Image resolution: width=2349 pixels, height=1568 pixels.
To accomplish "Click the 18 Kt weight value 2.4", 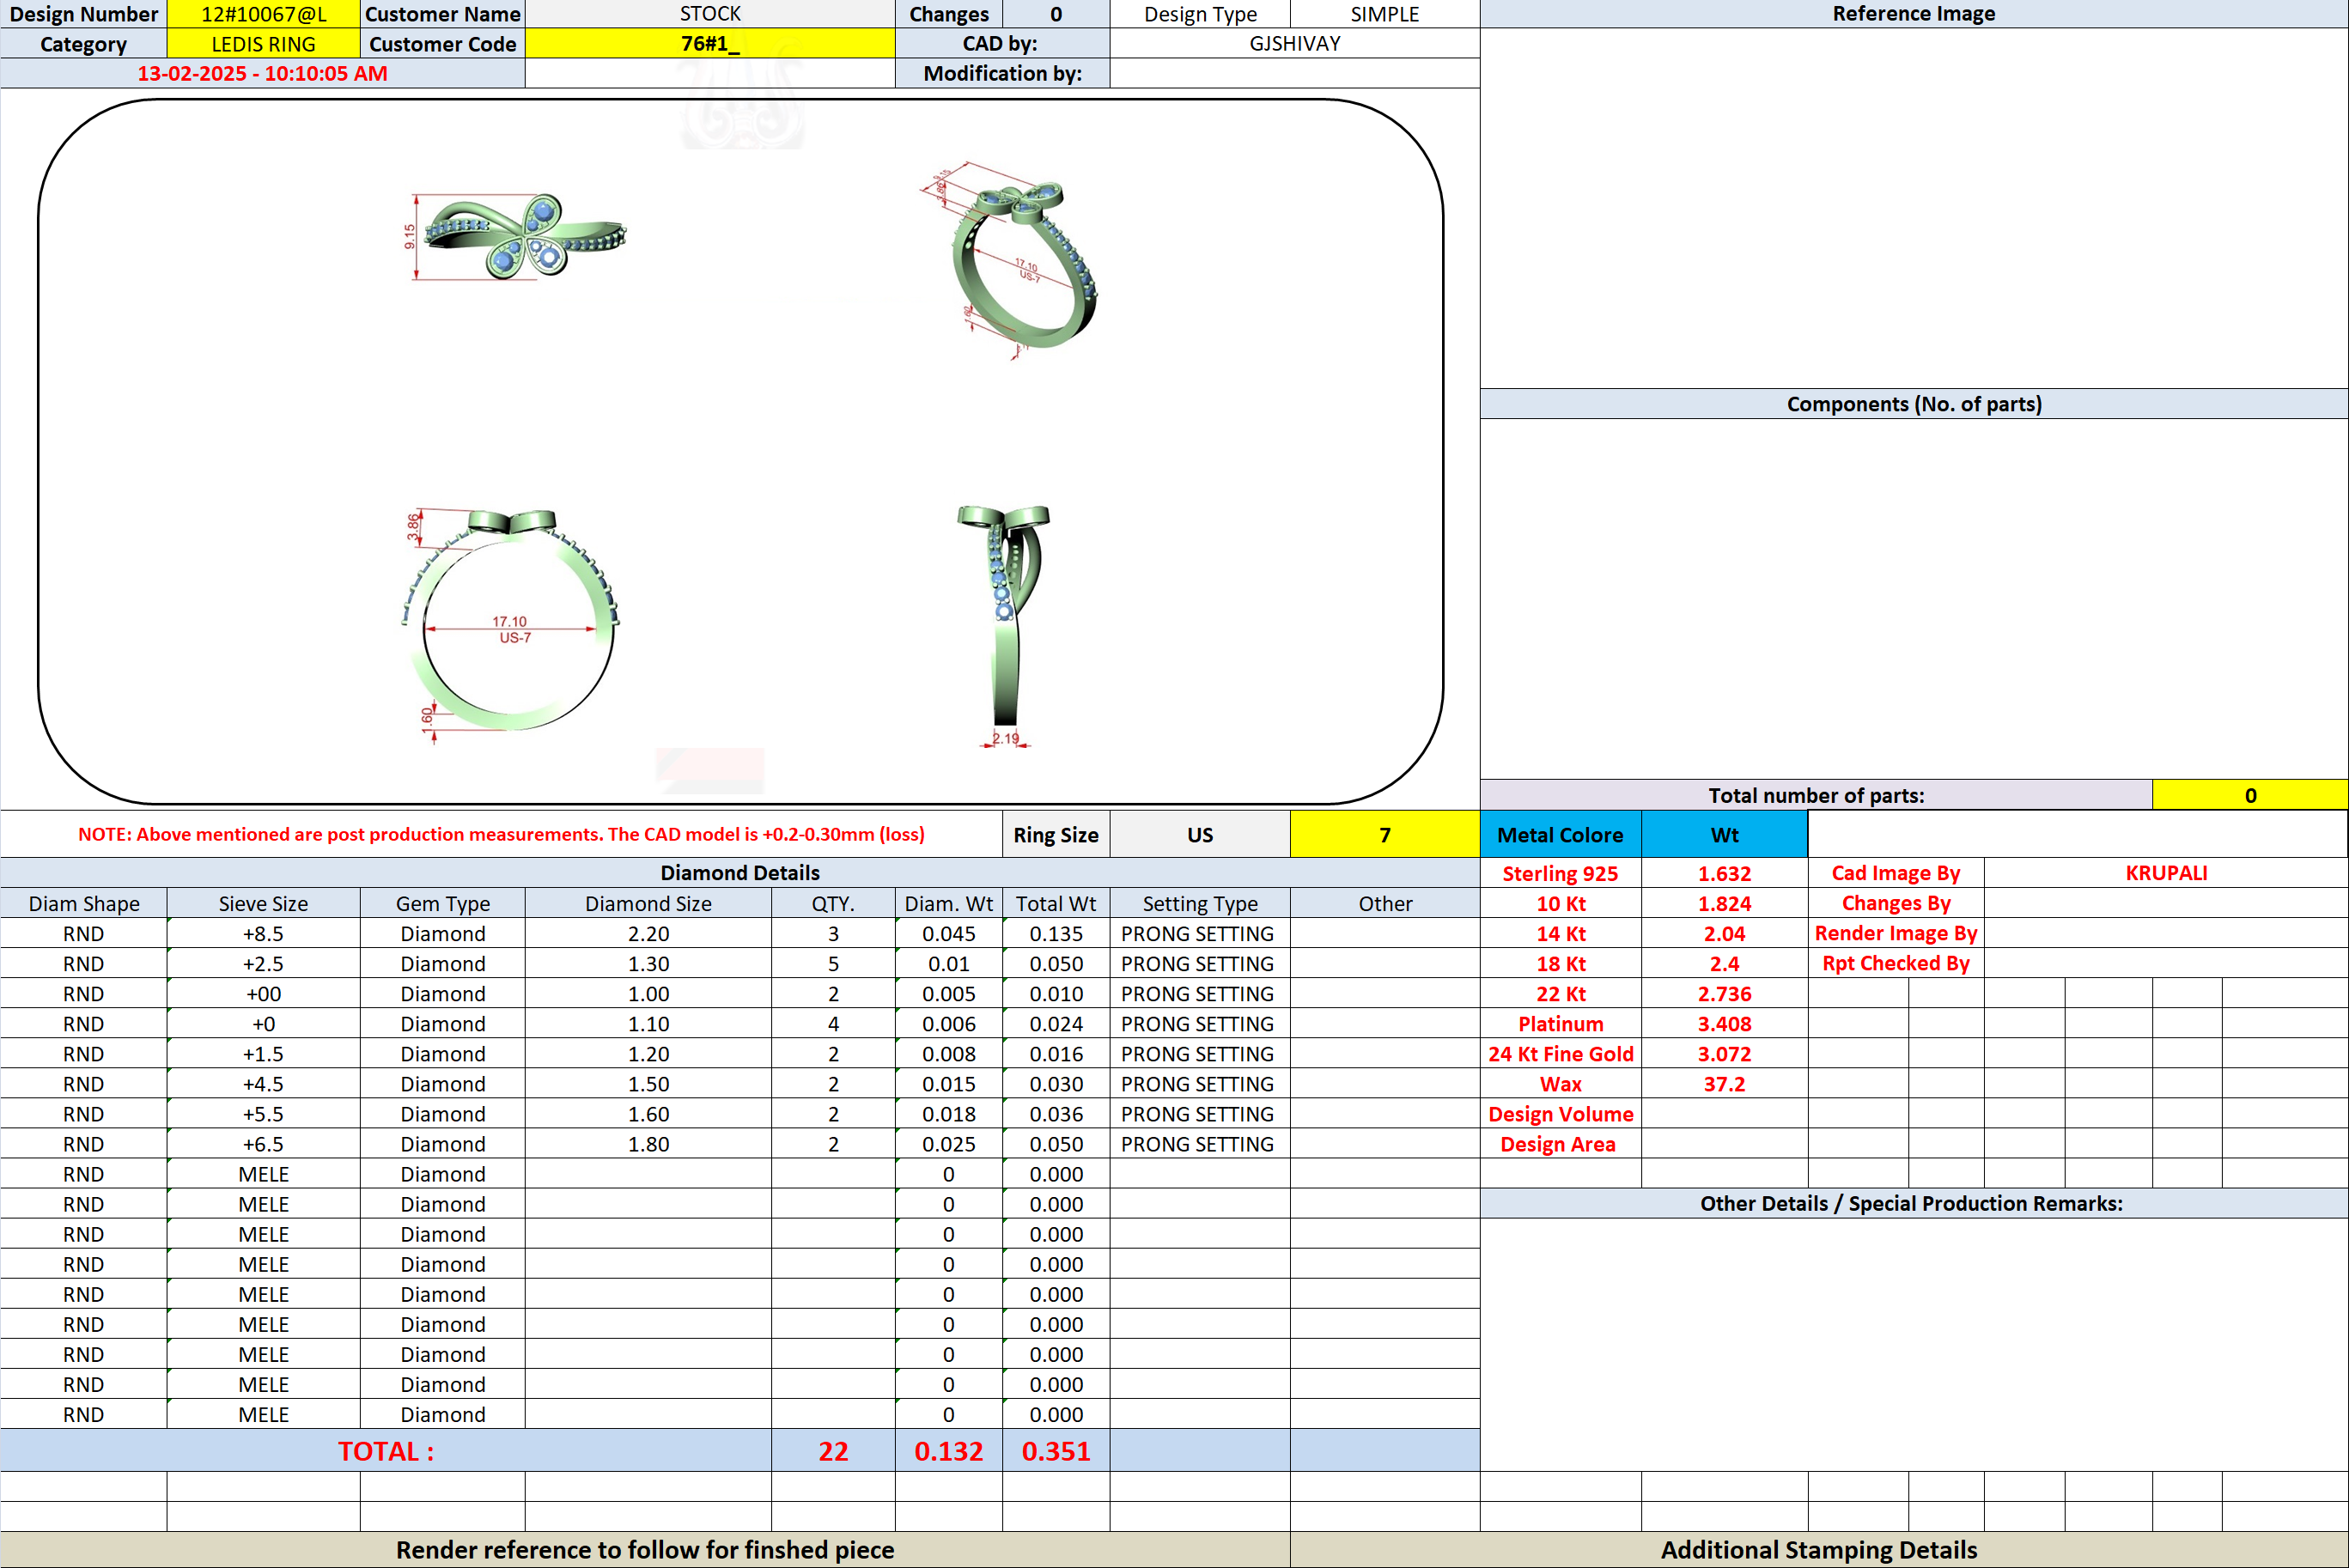I will click(x=1724, y=963).
